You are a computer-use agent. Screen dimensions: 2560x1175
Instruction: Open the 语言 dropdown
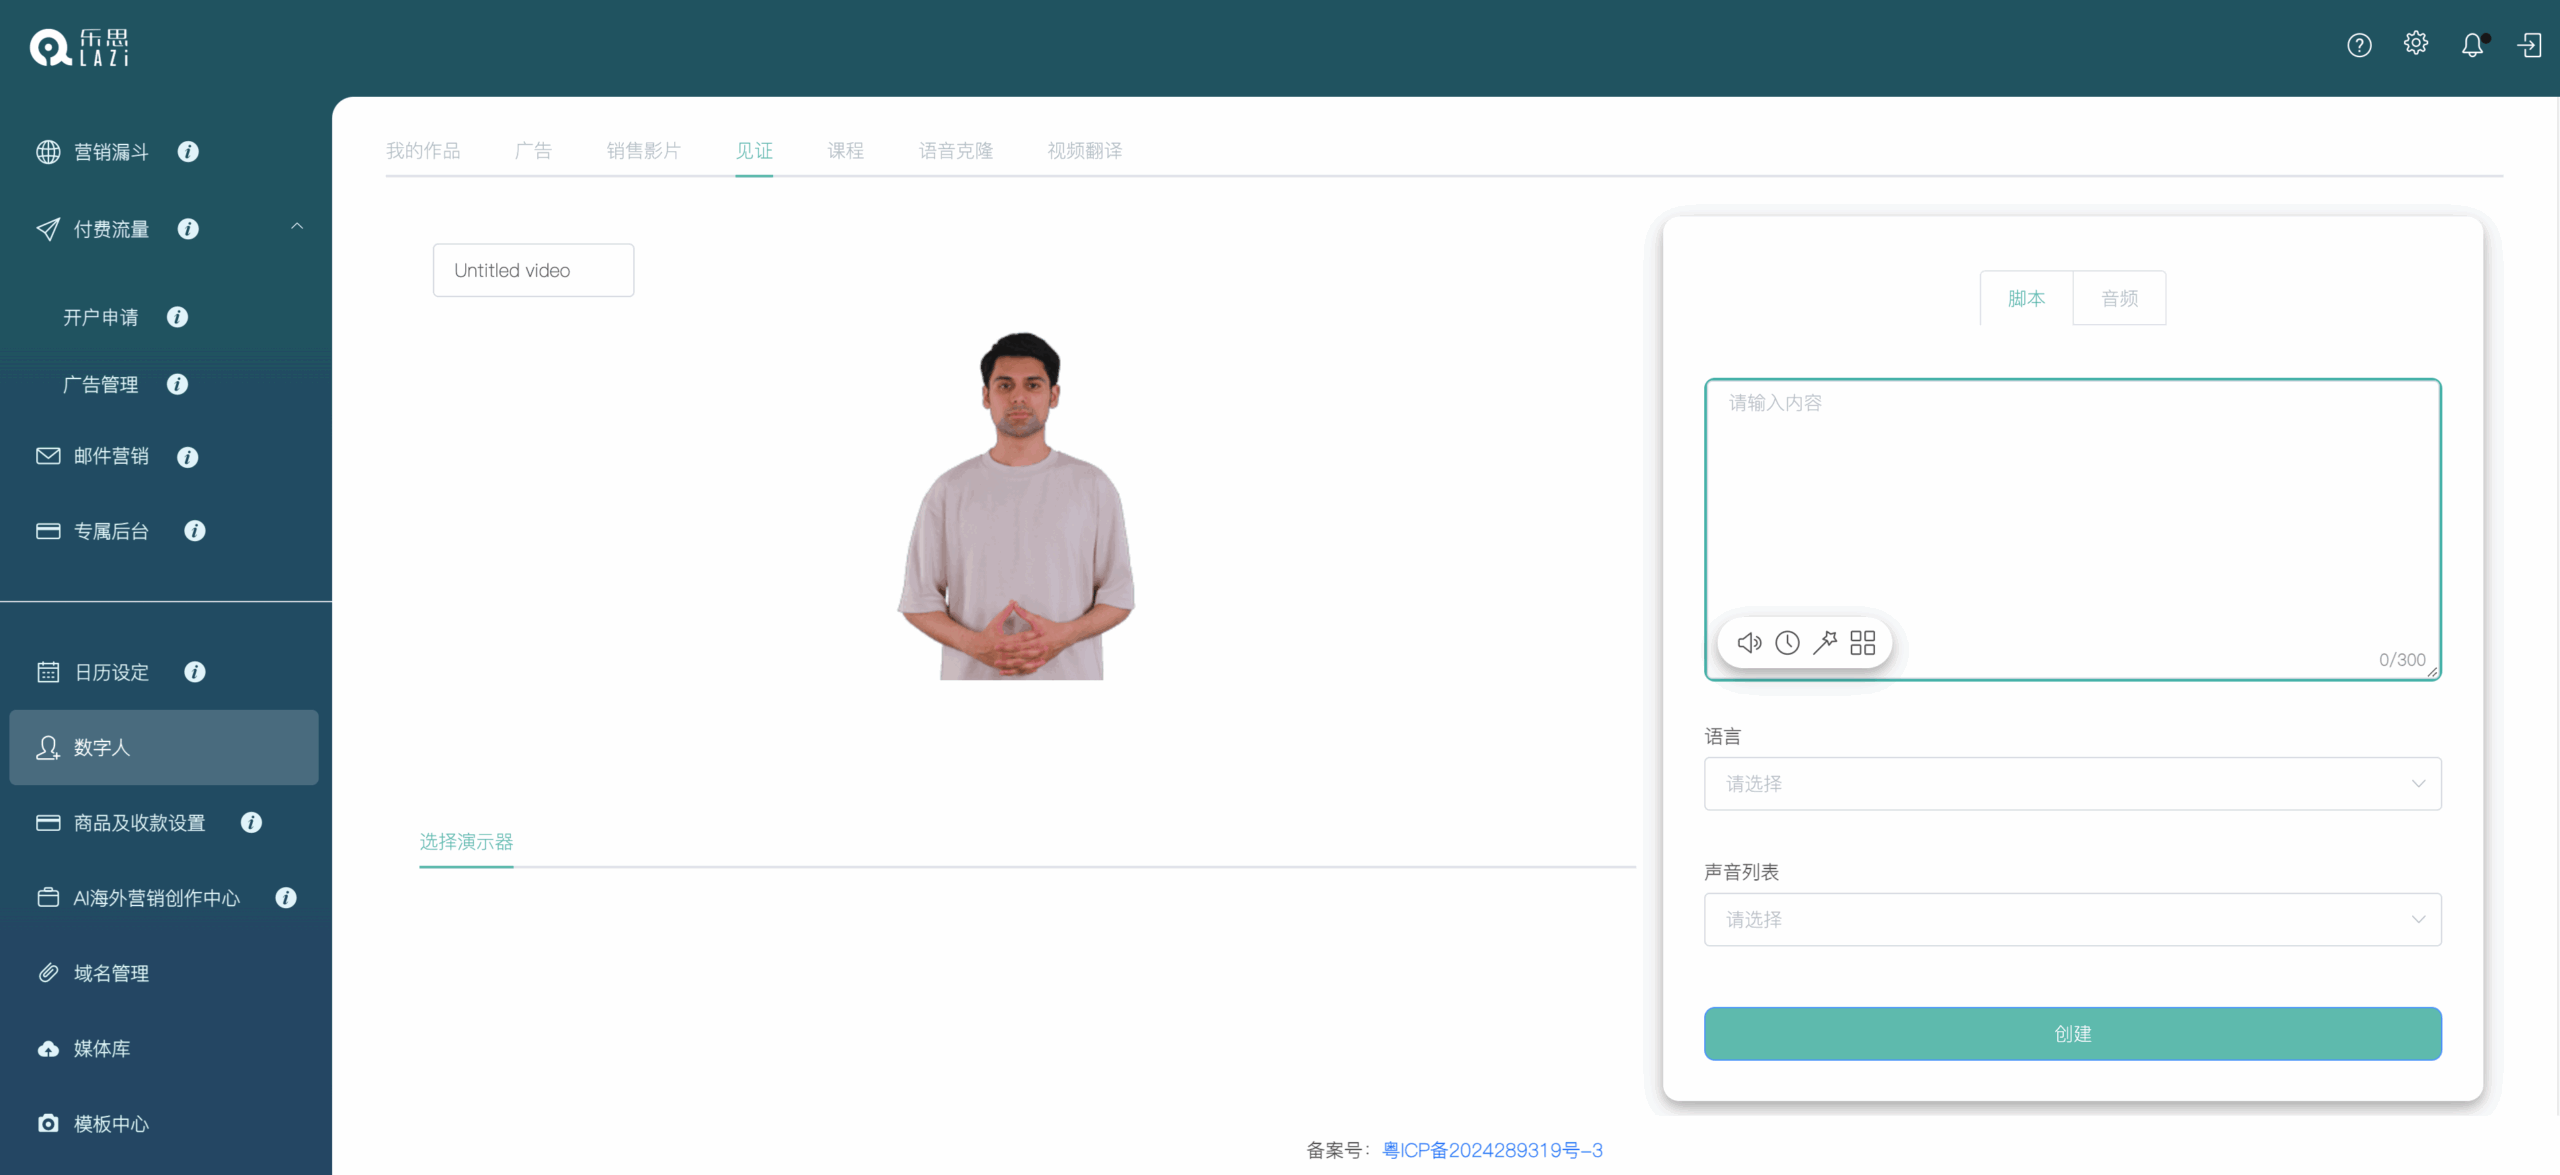click(2072, 784)
